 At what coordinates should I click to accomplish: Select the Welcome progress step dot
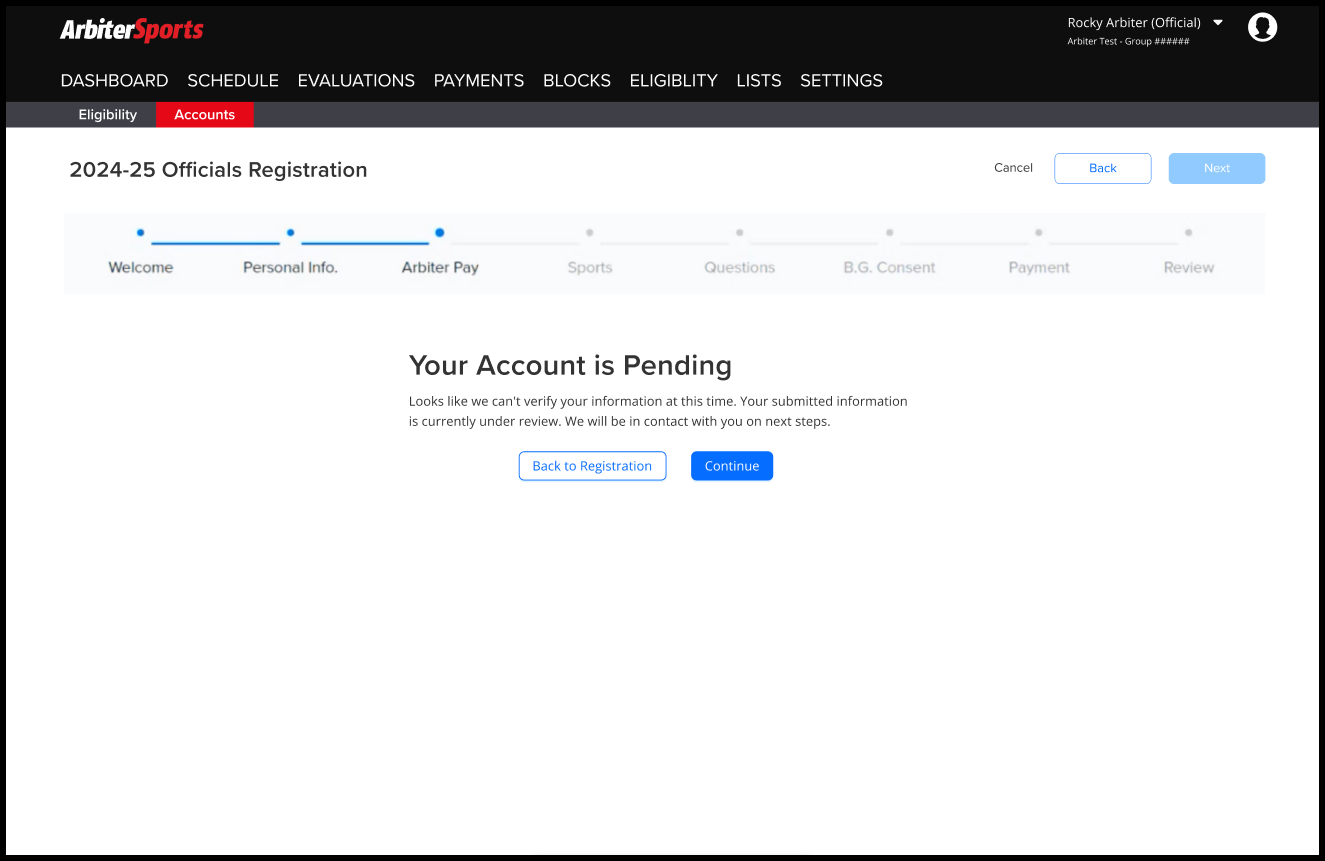pyautogui.click(x=140, y=232)
